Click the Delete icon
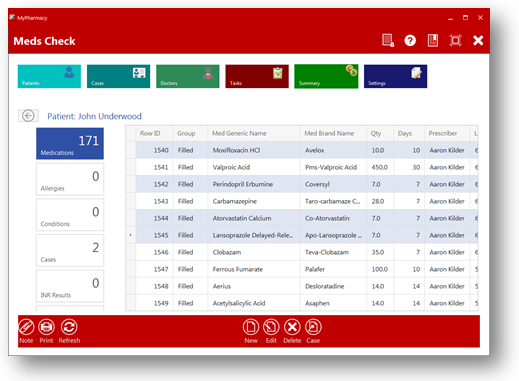The width and height of the screenshot is (519, 381). pyautogui.click(x=292, y=331)
